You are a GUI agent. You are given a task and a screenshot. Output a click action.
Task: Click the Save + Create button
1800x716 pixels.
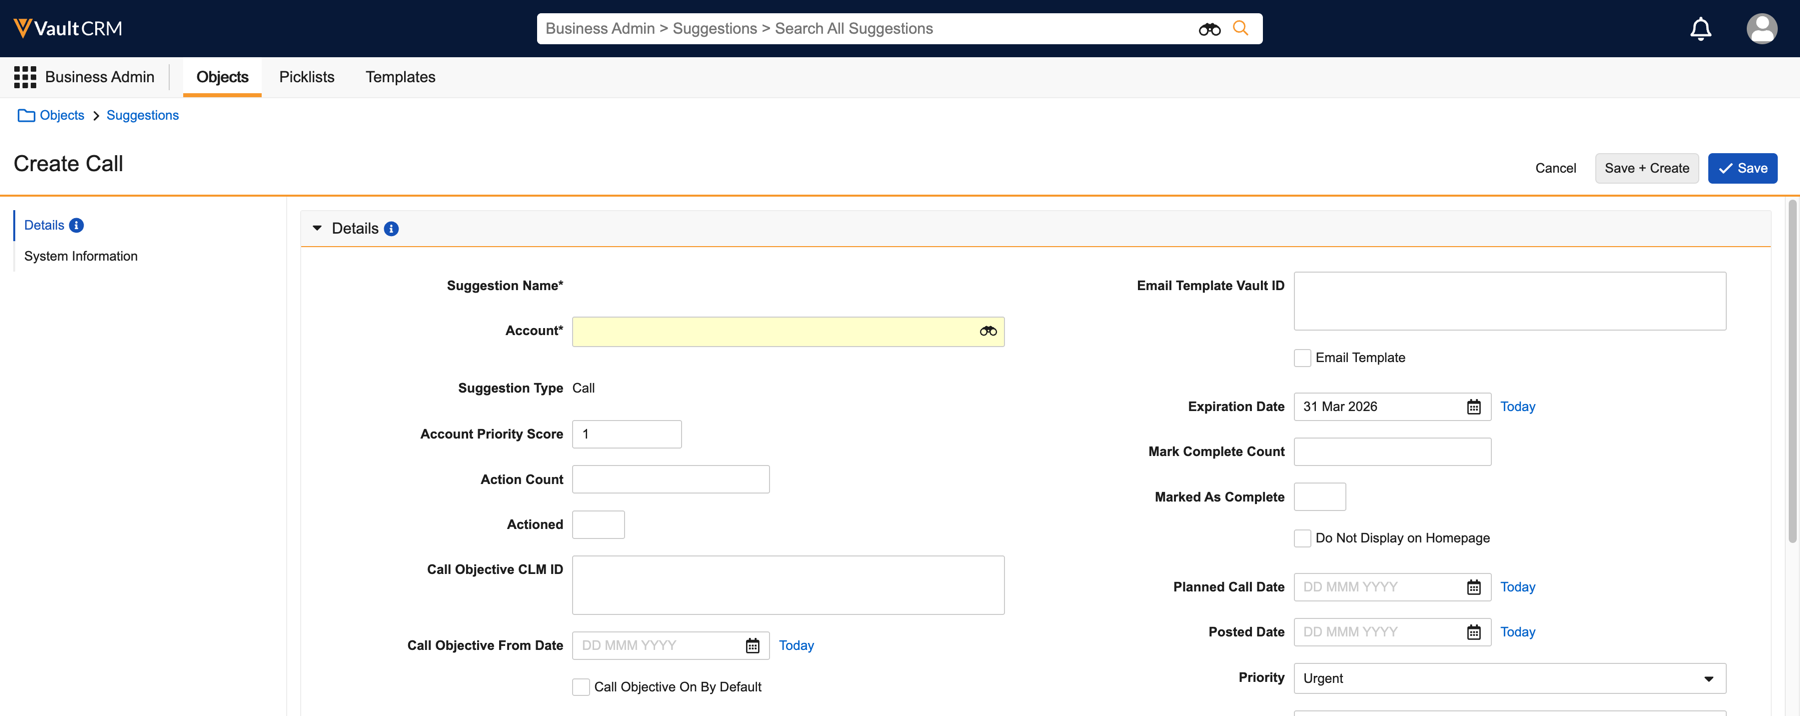(1646, 168)
